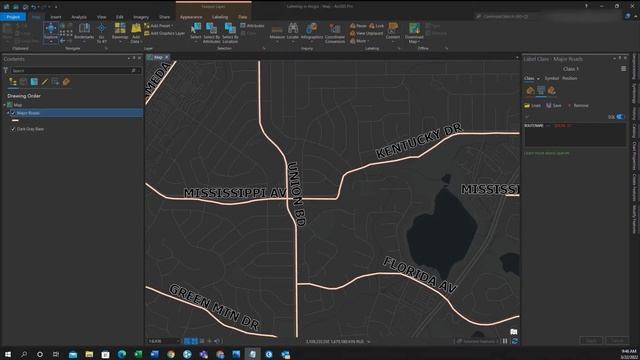
Task: Open Select By Location
Action: (230, 33)
